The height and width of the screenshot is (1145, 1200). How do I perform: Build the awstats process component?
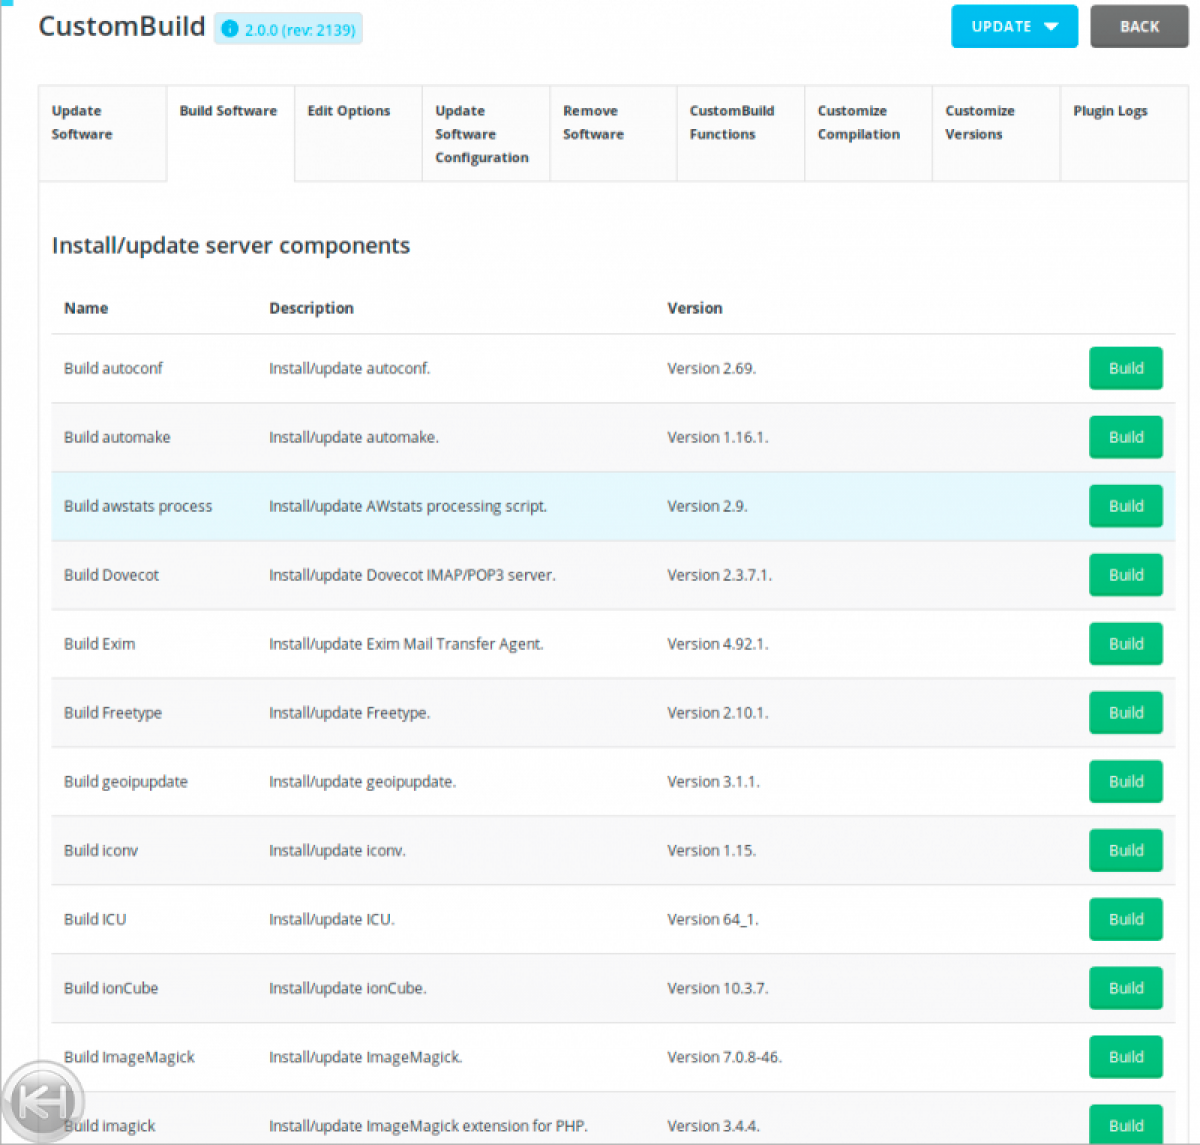click(1125, 506)
